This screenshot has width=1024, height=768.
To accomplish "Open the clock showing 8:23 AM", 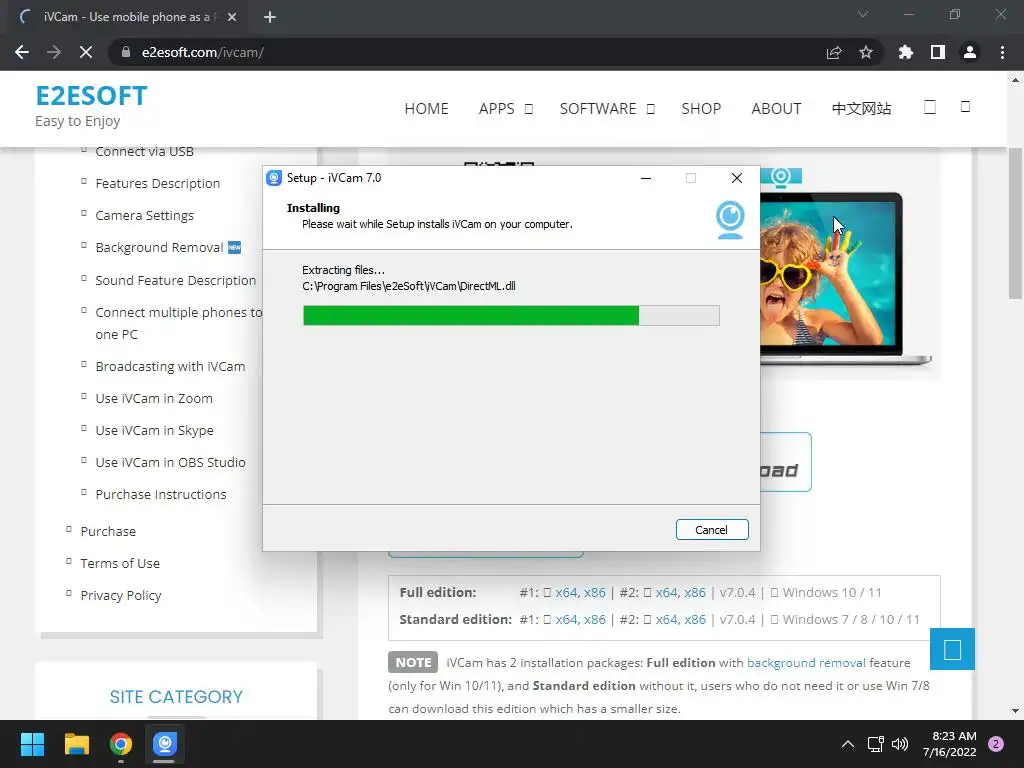I will [x=950, y=744].
